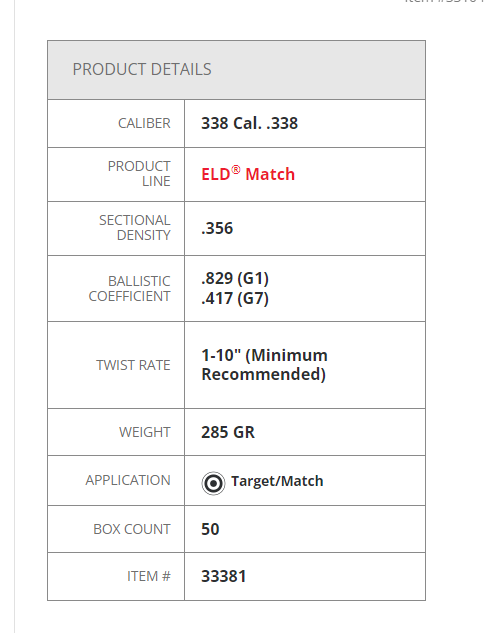Click the .829 (G1) ballistic coefficient
Screen dimensions: 490x633
[235, 278]
